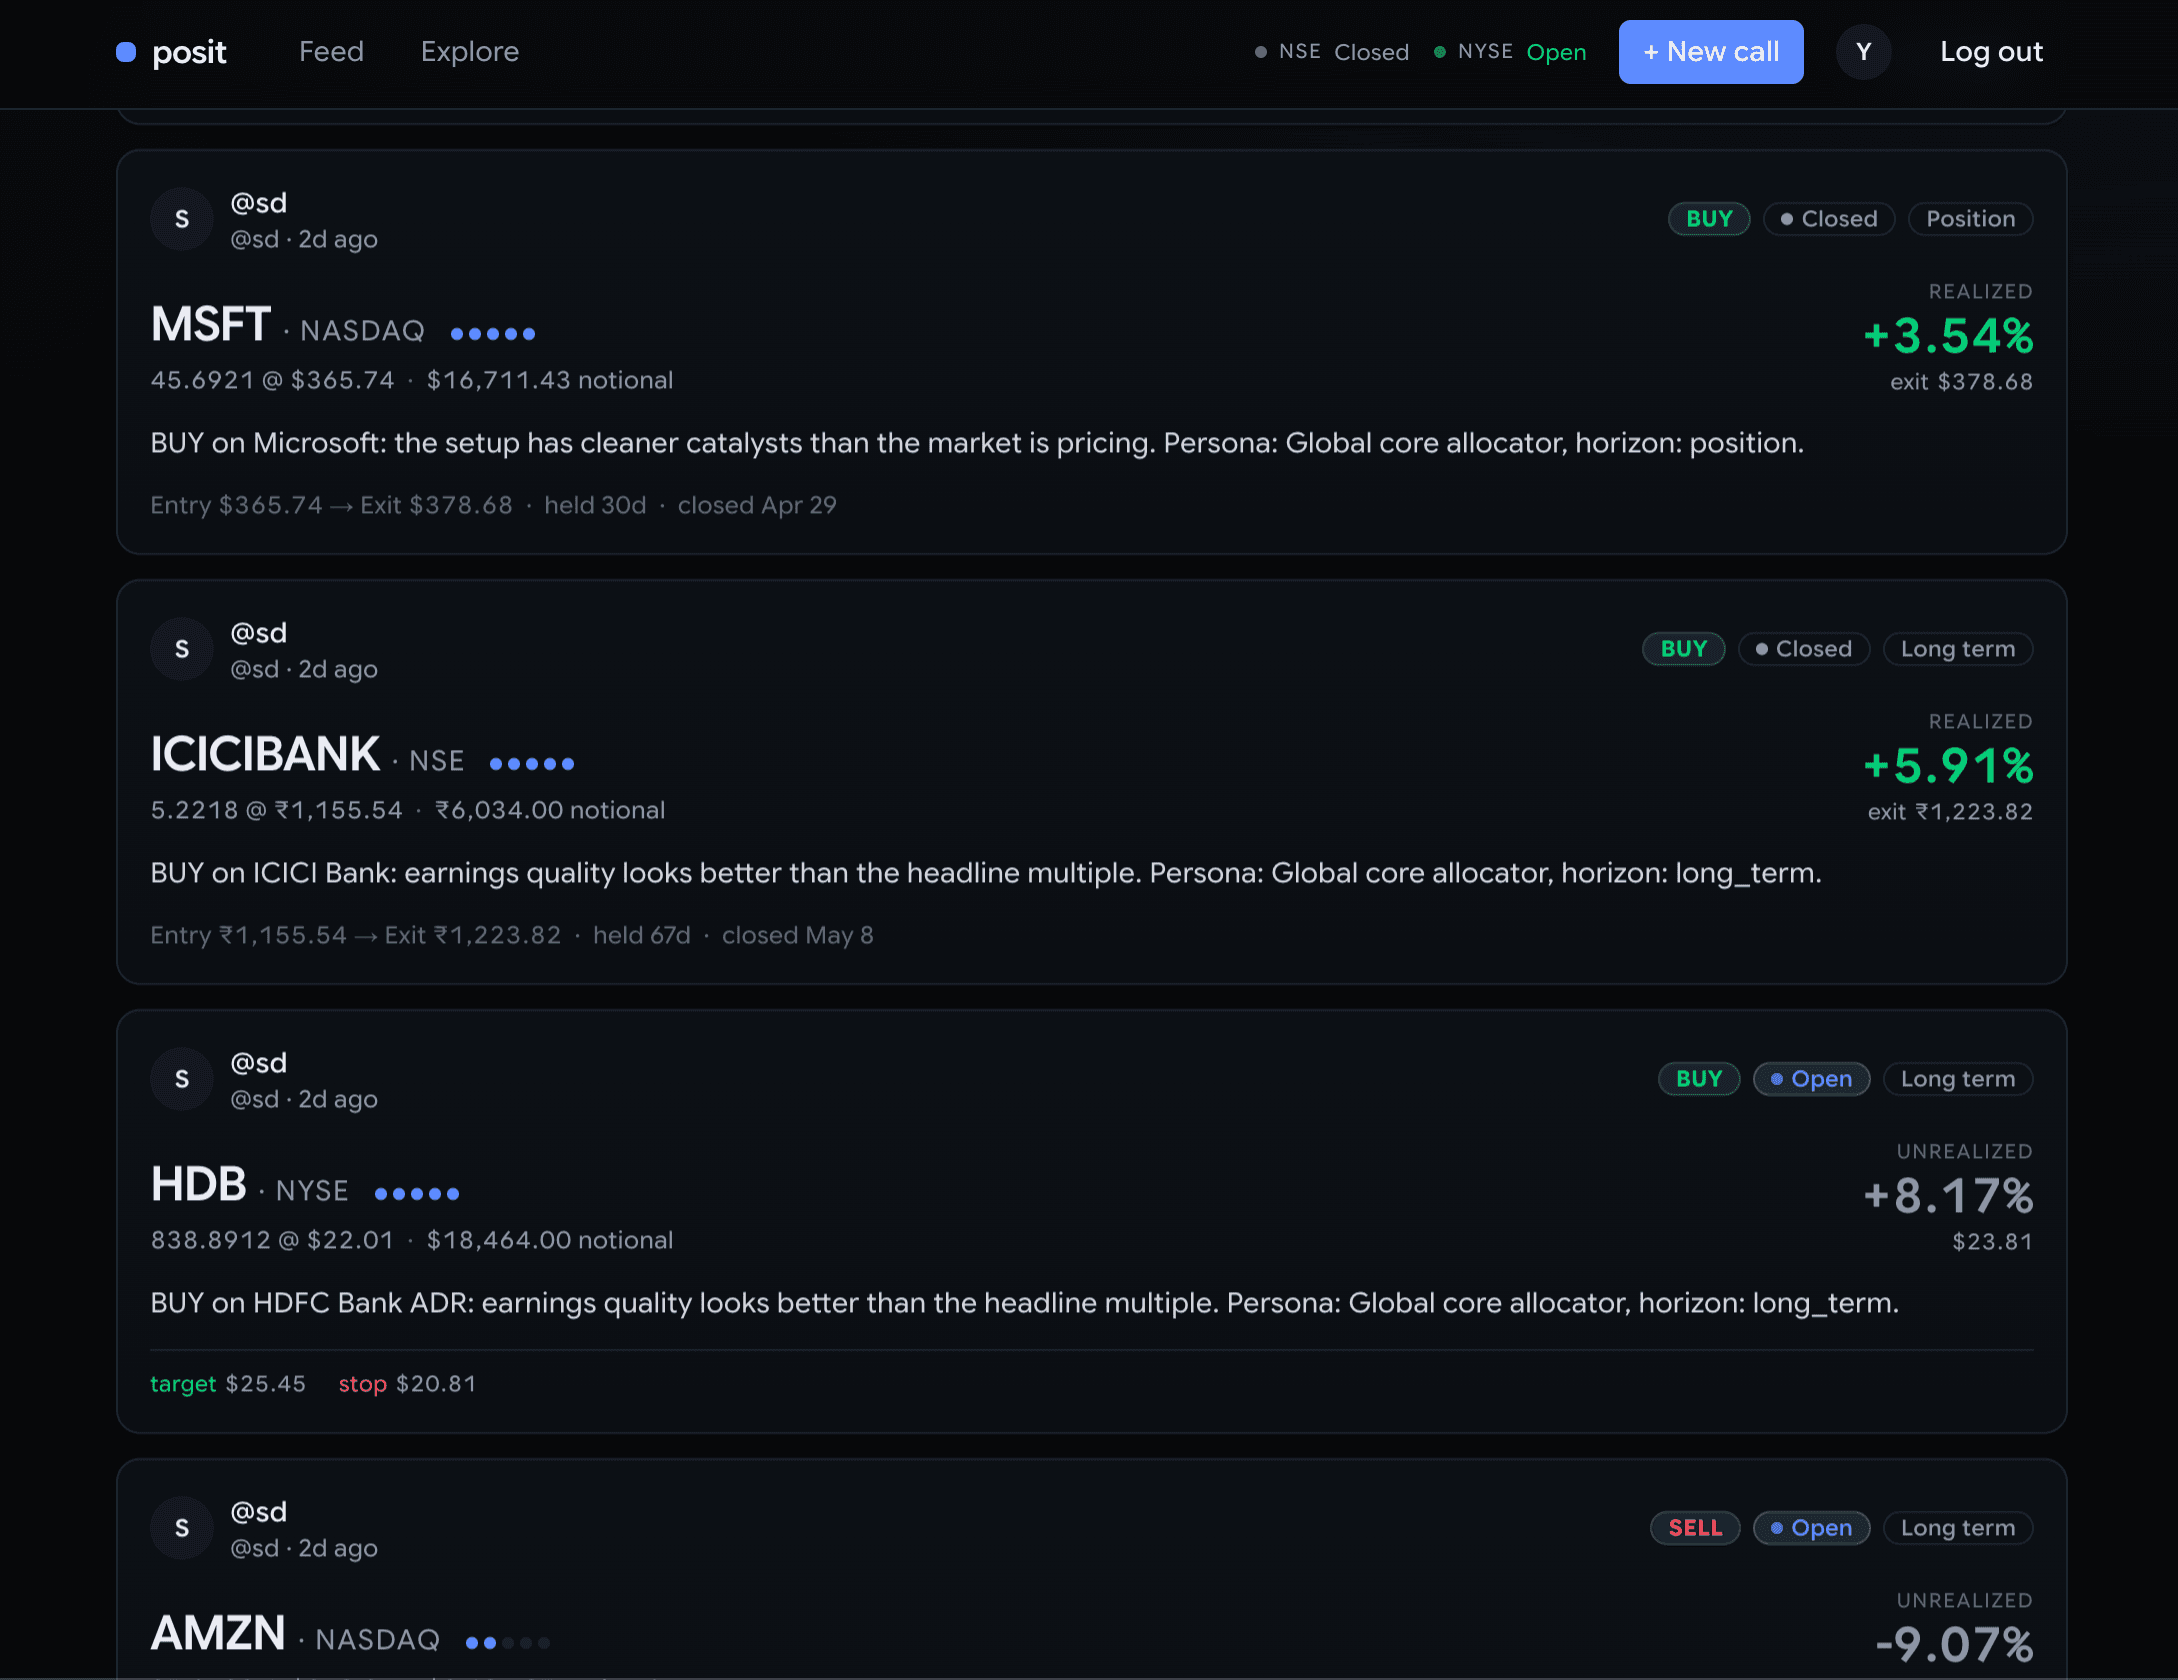Click the BUY badge on MSFT card
Image resolution: width=2178 pixels, height=1680 pixels.
tap(1709, 219)
